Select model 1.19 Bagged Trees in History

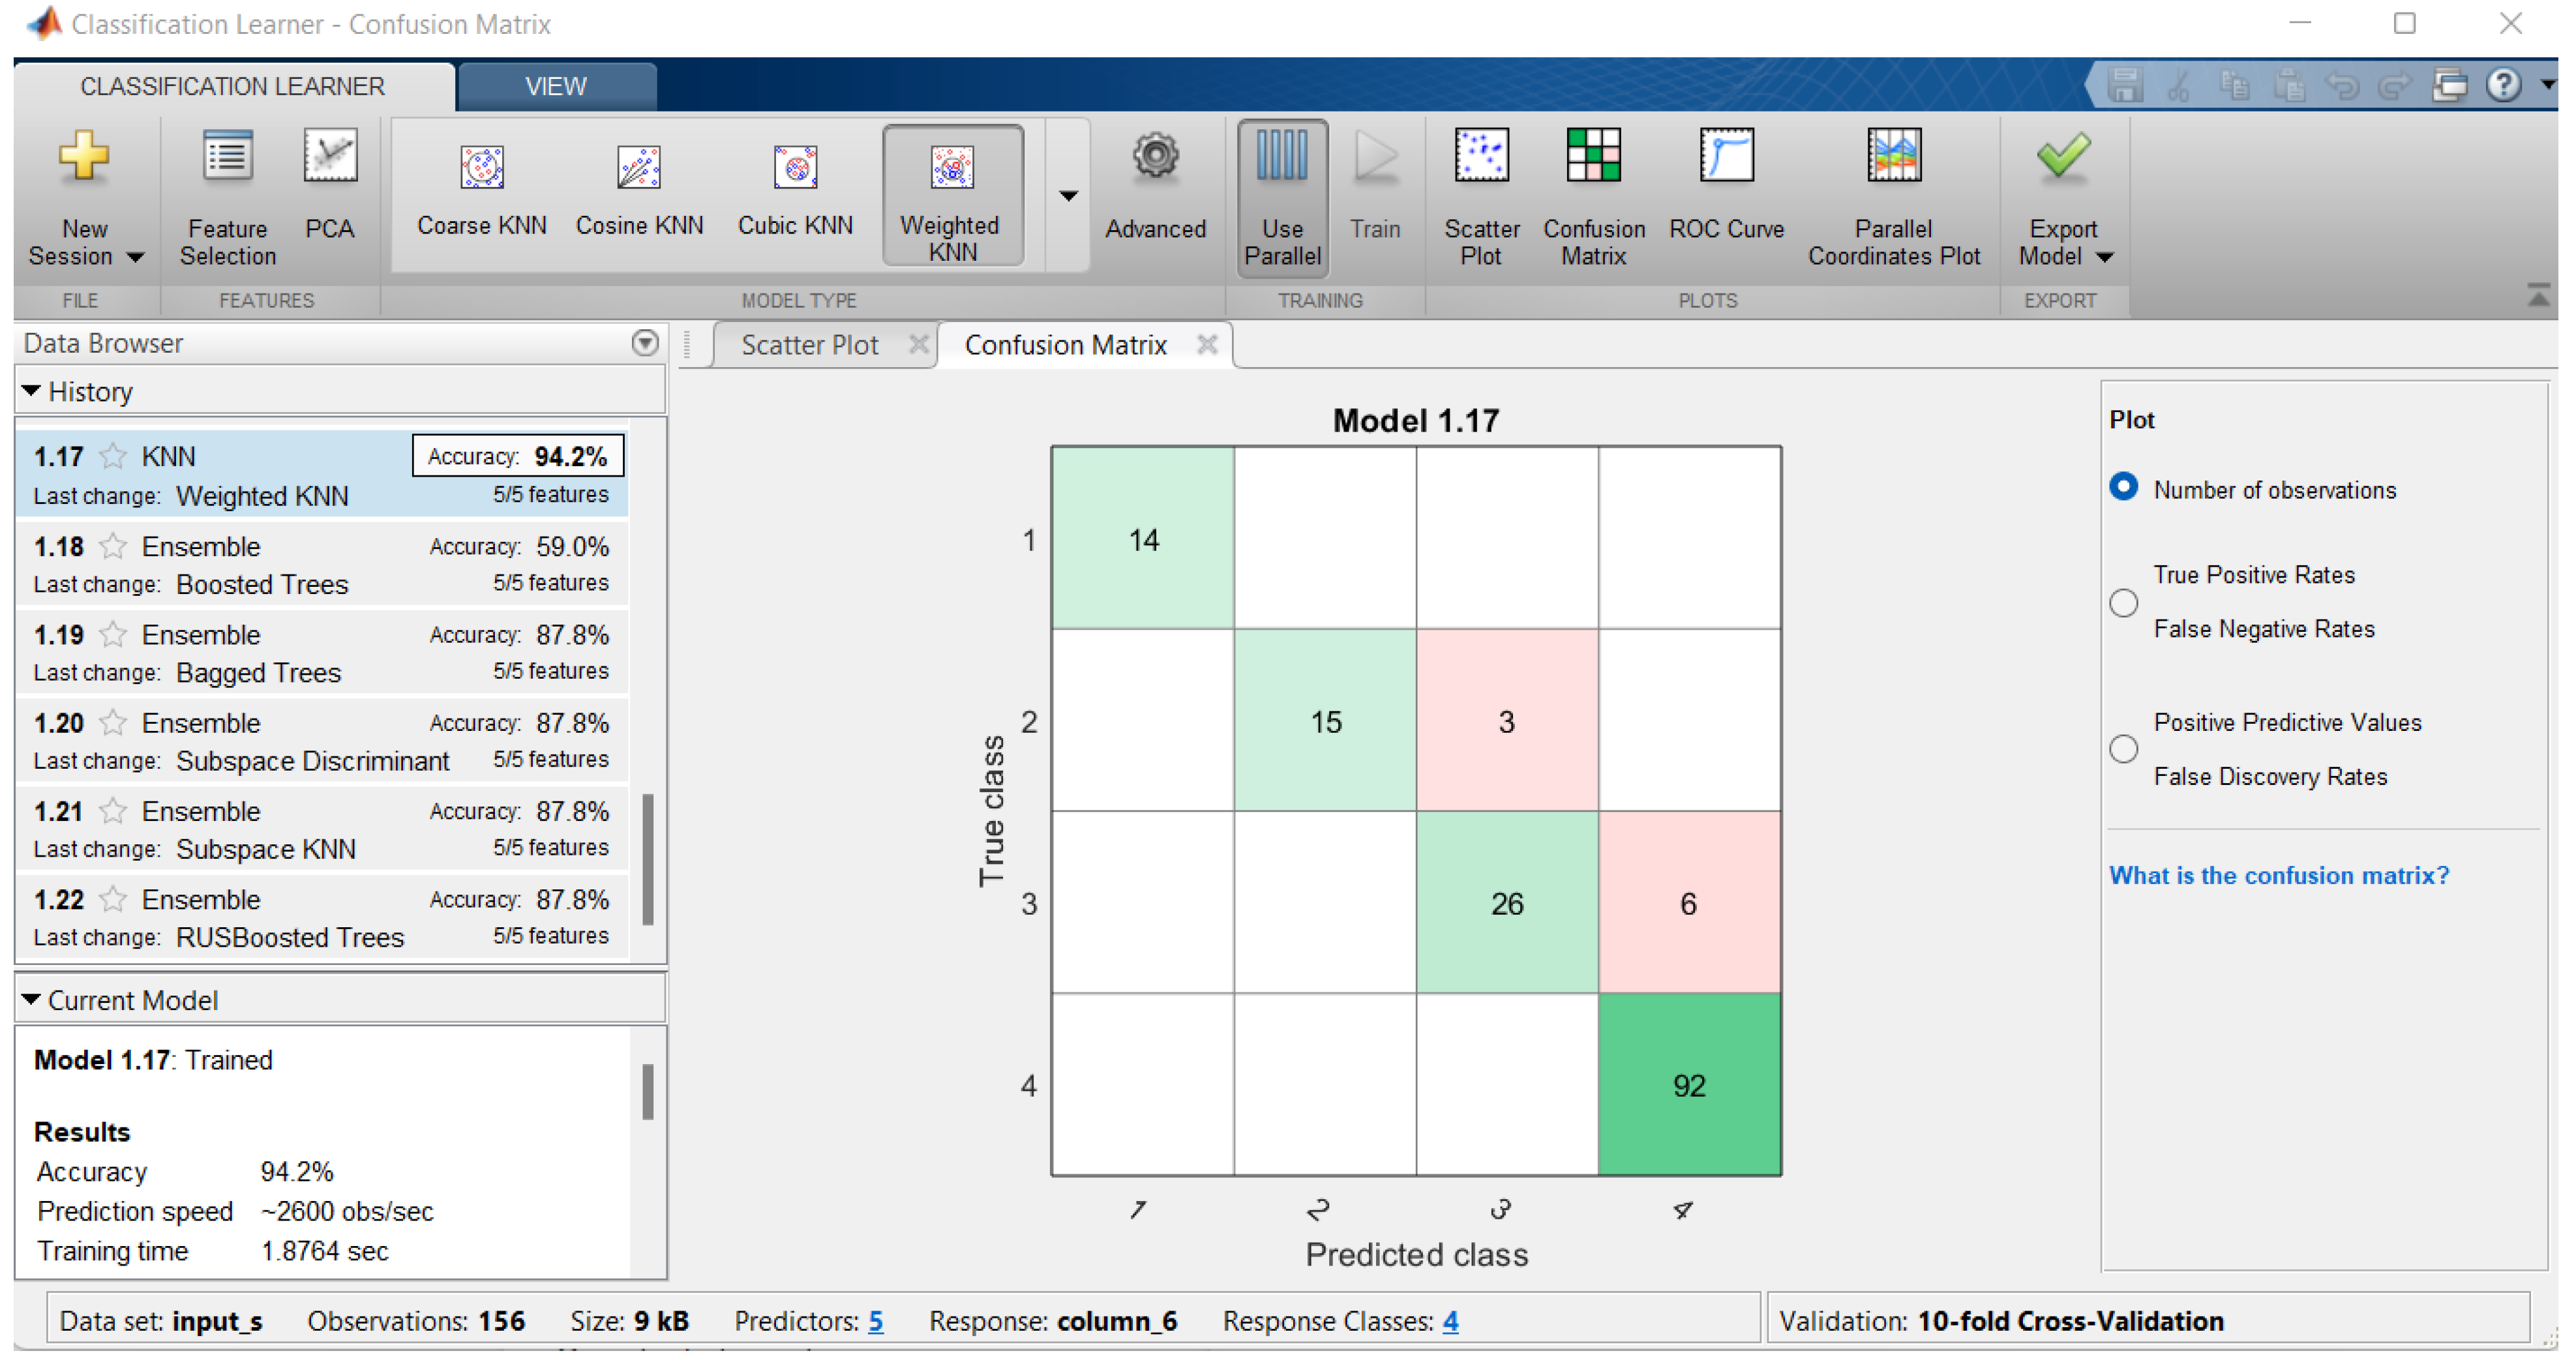tap(320, 653)
